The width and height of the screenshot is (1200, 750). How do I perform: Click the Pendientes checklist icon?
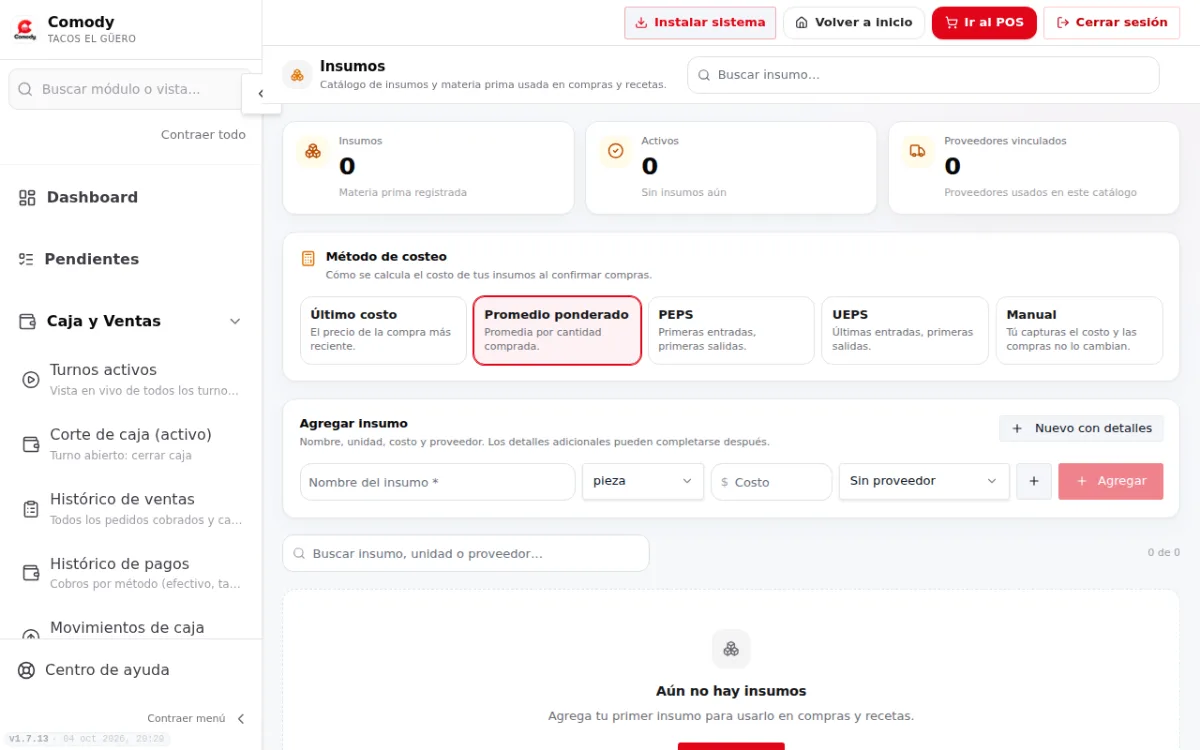point(26,259)
